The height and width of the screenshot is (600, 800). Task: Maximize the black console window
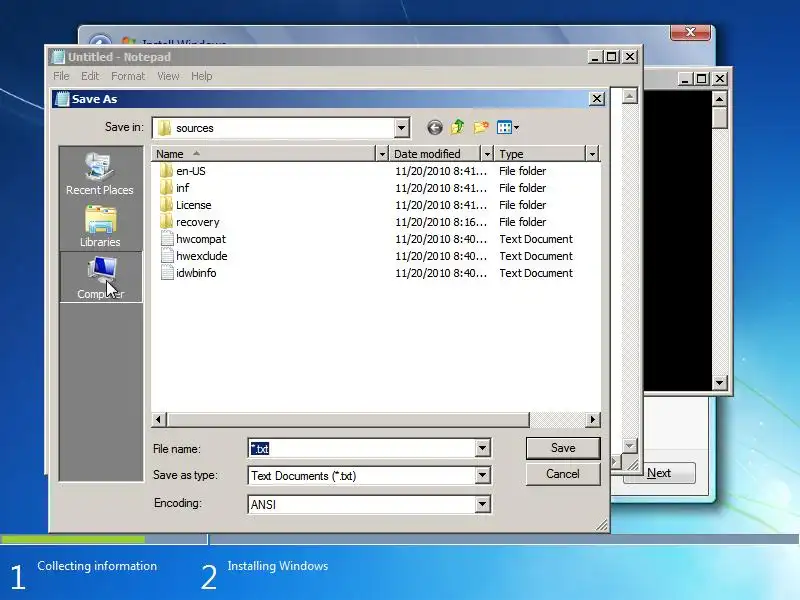tap(702, 79)
